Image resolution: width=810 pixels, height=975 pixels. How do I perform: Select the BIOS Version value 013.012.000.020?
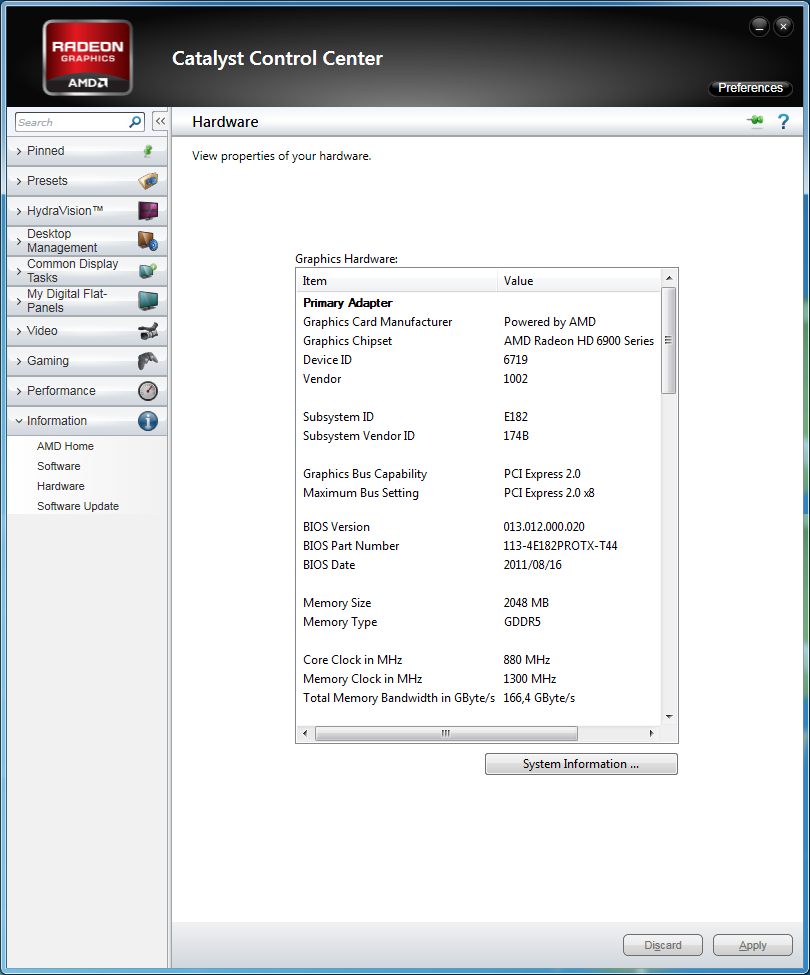(x=544, y=527)
